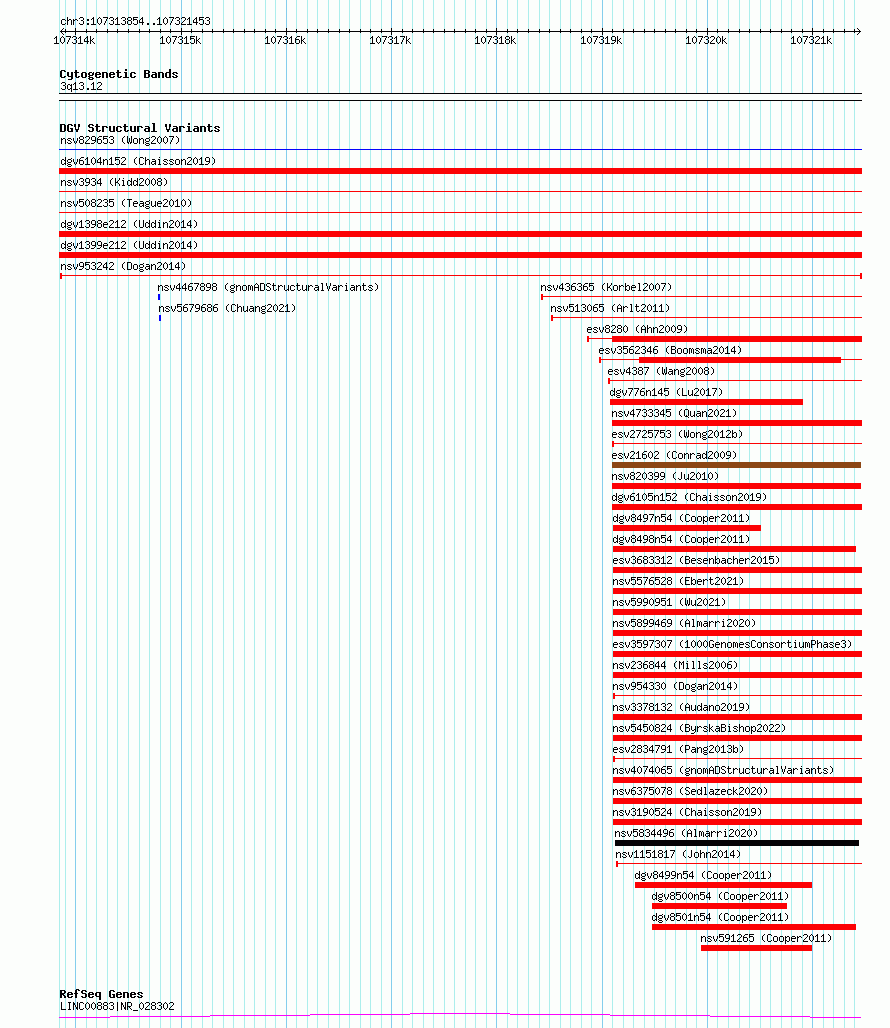Click nsv5679686 (Chuang2021) label
Viewport: 890px width, 1028px height.
227,308
